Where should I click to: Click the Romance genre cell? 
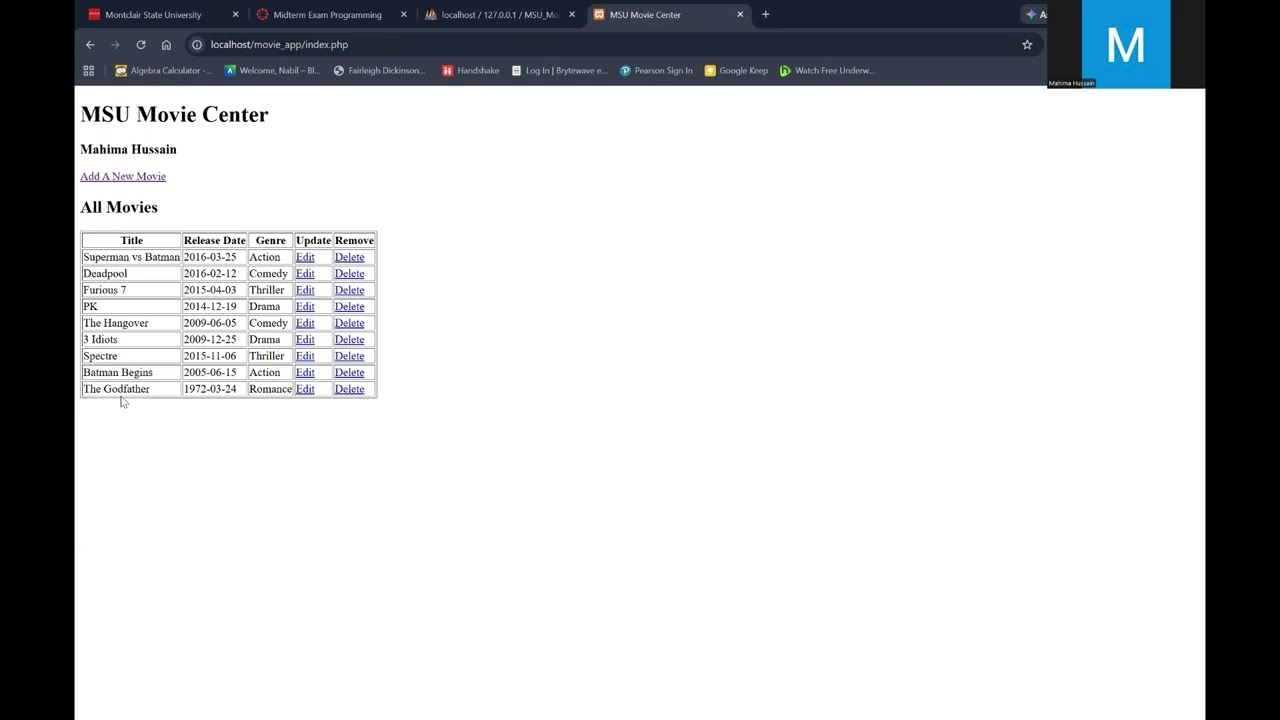(x=270, y=390)
